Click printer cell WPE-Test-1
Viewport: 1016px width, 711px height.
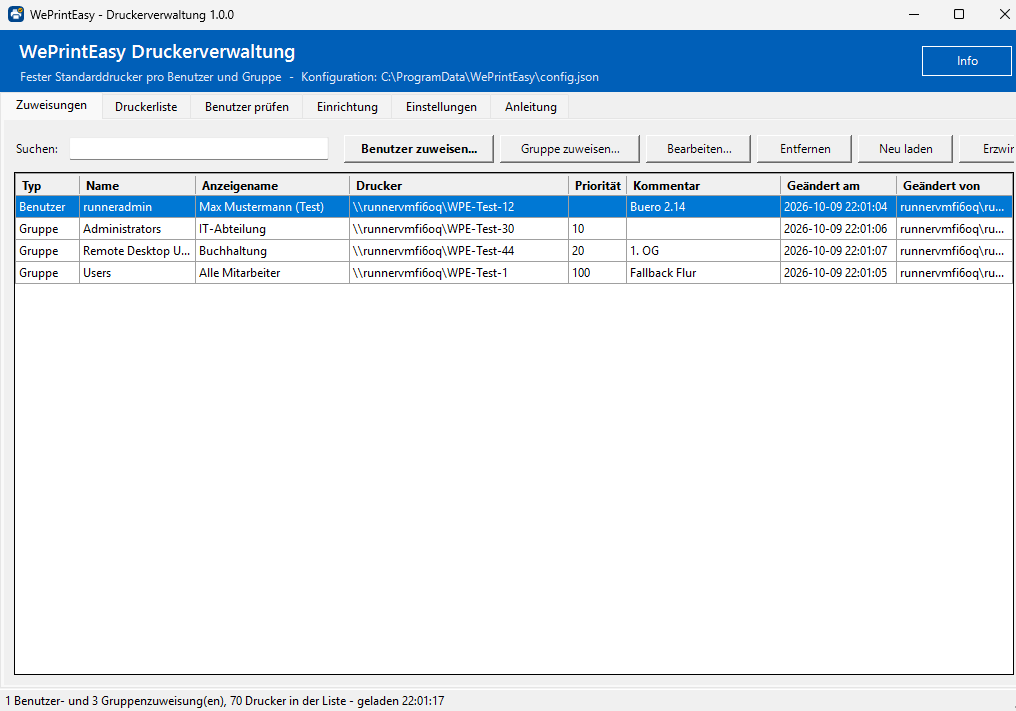tap(459, 273)
